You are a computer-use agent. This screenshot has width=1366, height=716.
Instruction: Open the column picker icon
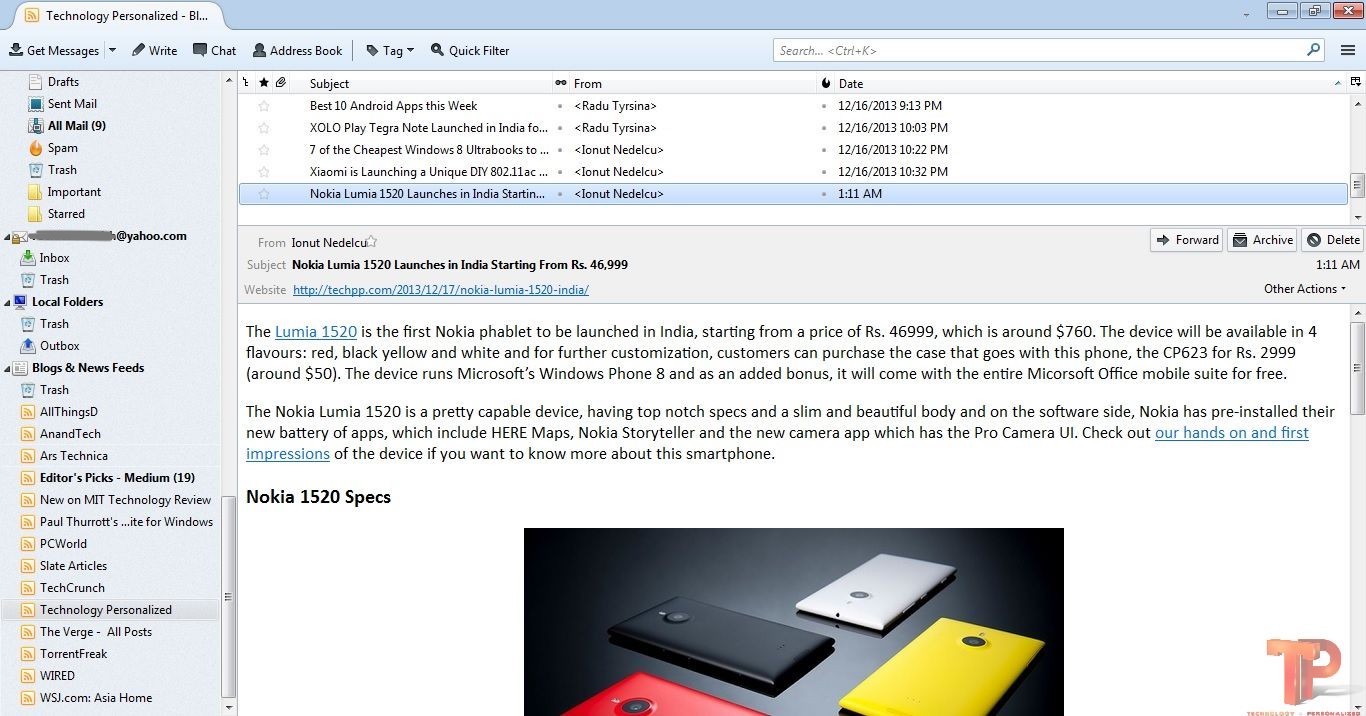pyautogui.click(x=1356, y=83)
